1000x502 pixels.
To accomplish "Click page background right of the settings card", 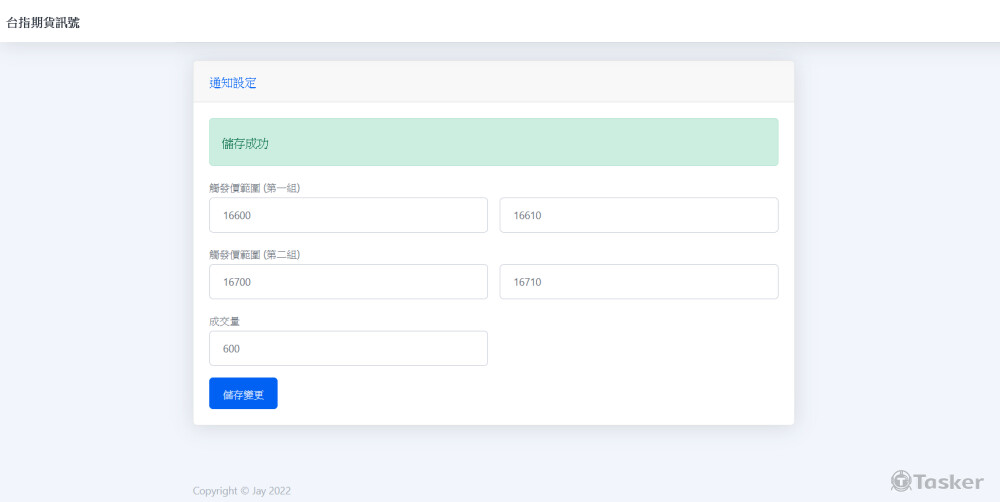I will click(895, 250).
